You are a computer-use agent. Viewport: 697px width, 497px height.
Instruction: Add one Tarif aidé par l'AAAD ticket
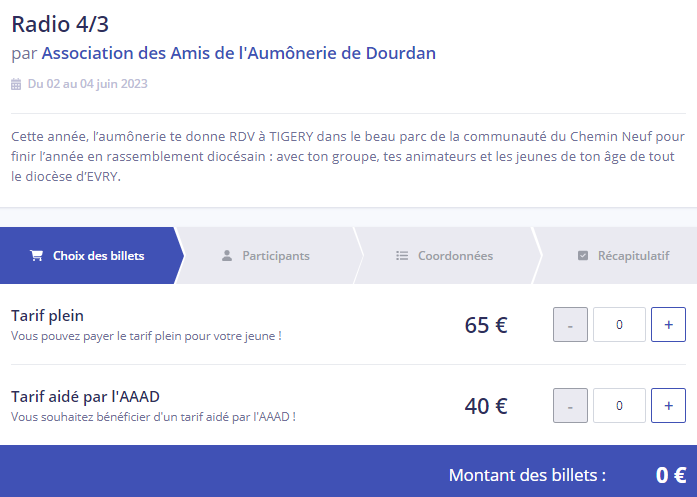(x=668, y=405)
